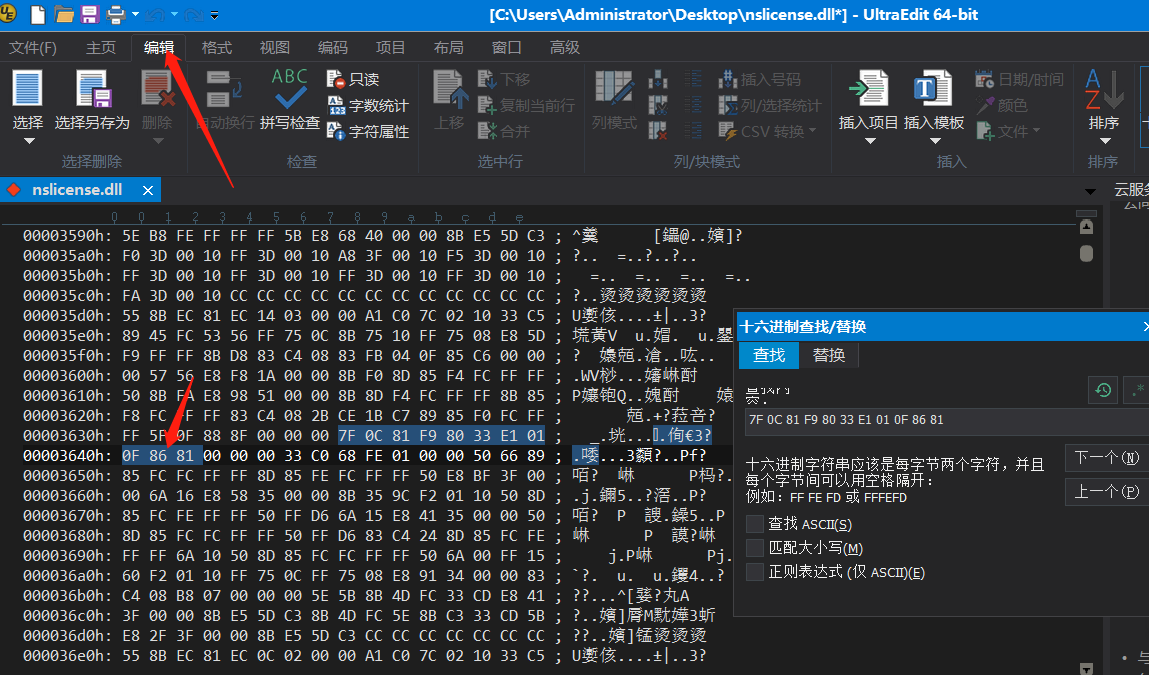Click the 选择另存为 icon
Image resolution: width=1149 pixels, height=675 pixels.
(93, 89)
